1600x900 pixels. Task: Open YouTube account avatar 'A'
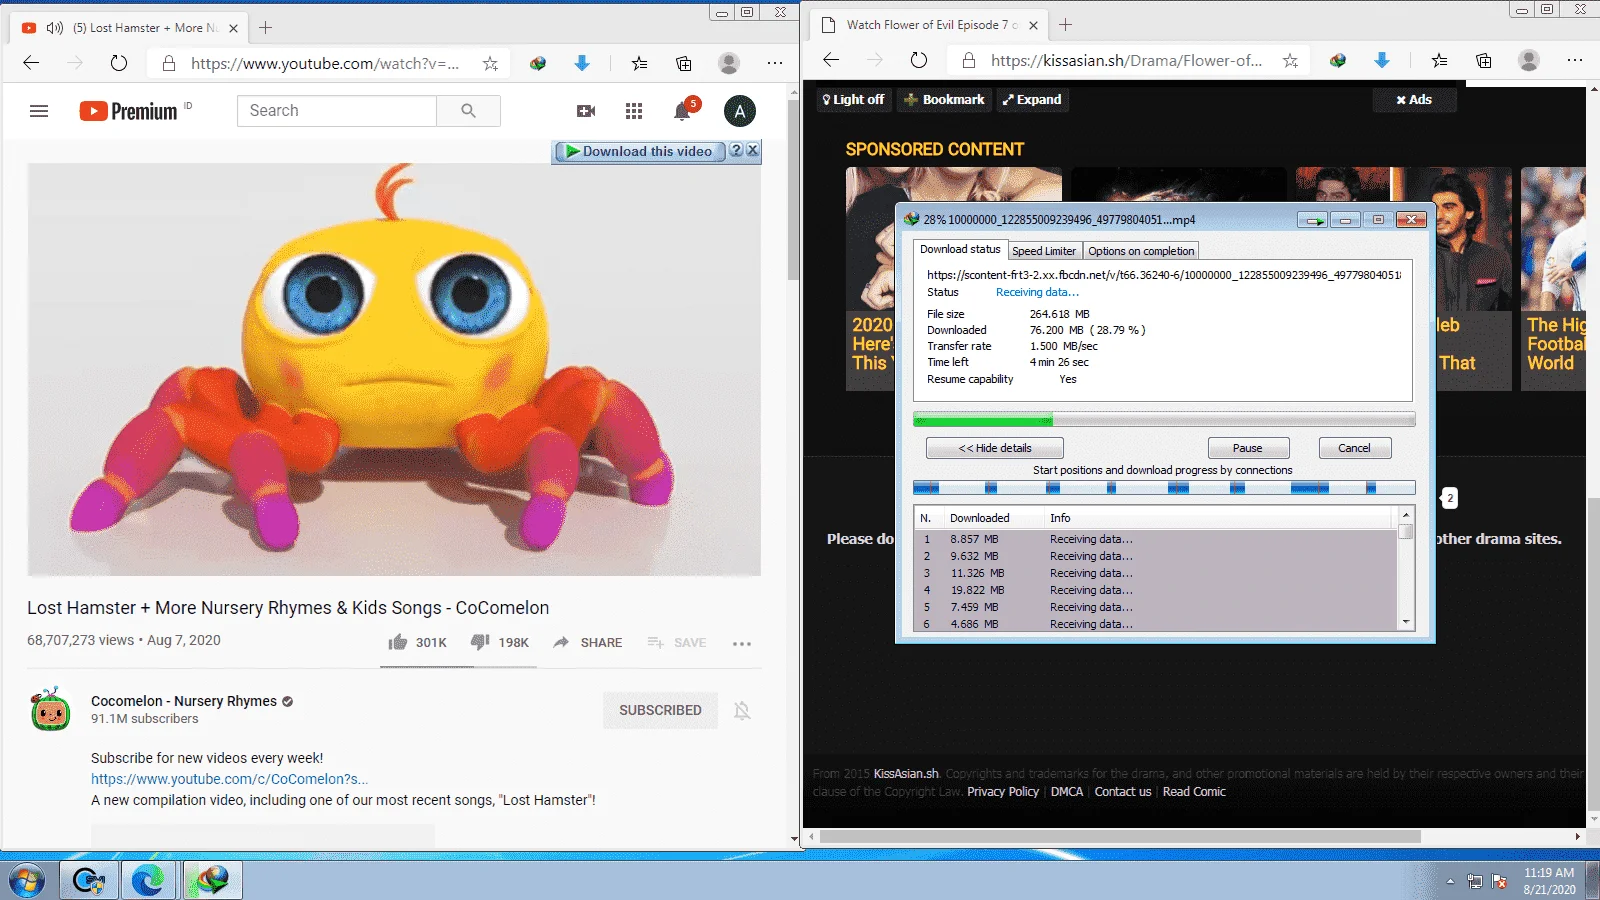tap(740, 111)
